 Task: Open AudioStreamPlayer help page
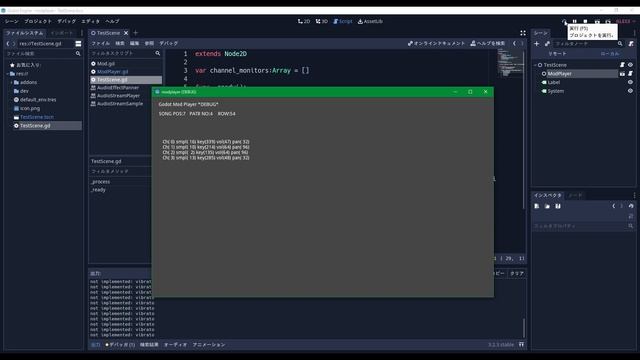118,96
